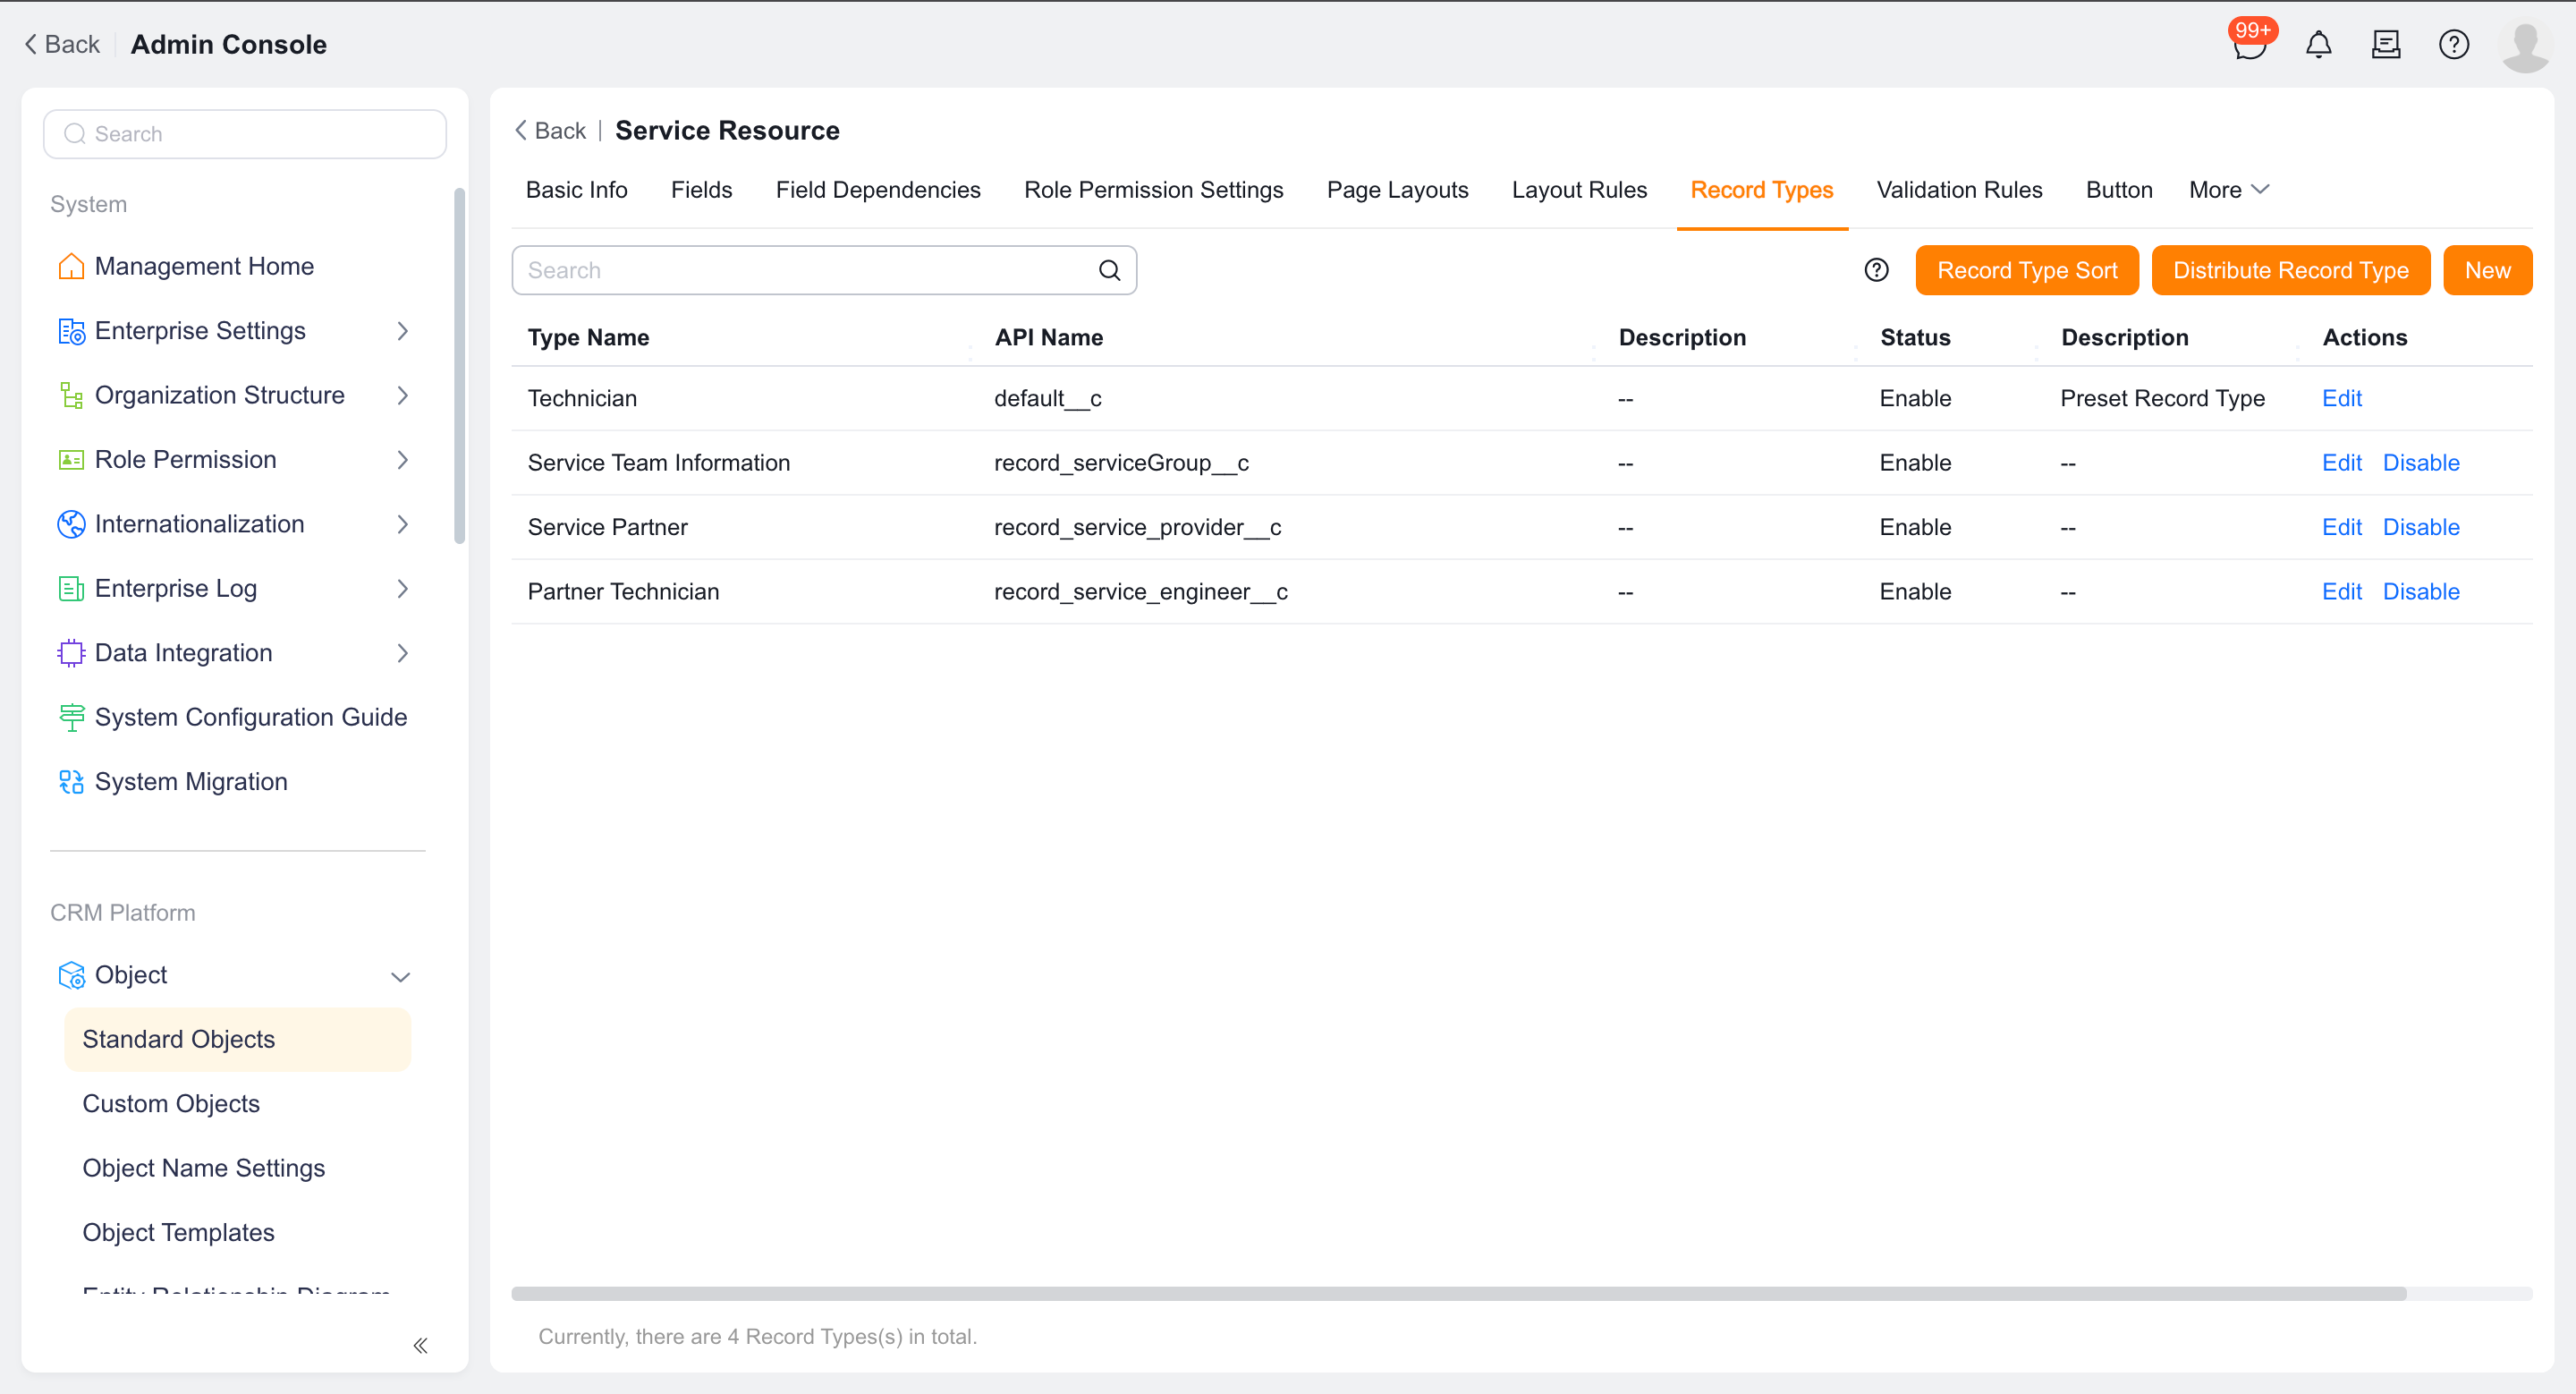Open Custom Objects in sidebar
The image size is (2576, 1394).
pyautogui.click(x=171, y=1104)
